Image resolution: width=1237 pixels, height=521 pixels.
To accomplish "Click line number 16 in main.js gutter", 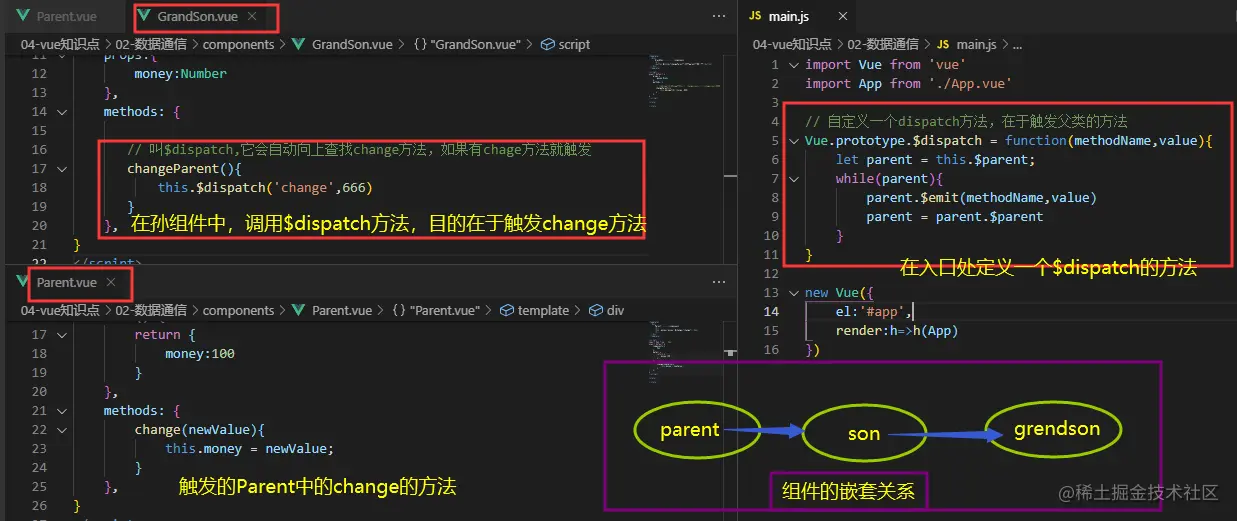I will (771, 350).
